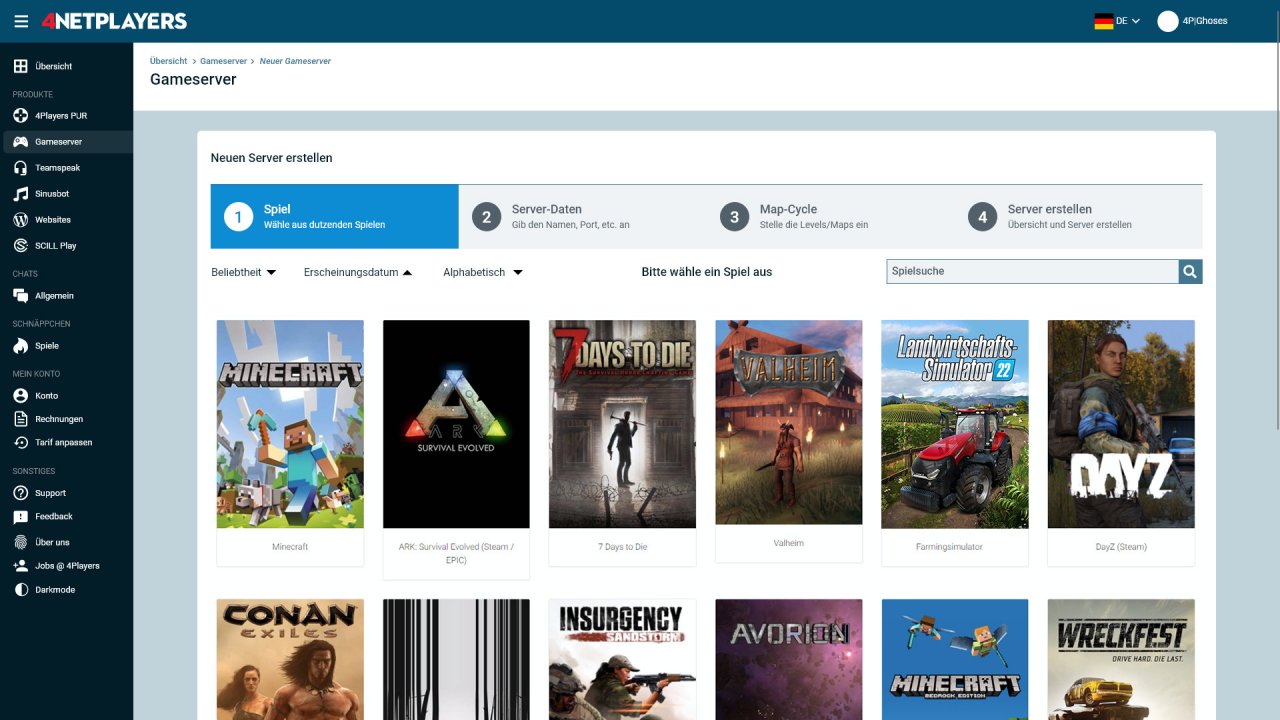Click the 4Players PUR icon
This screenshot has height=720, width=1280.
coord(20,116)
